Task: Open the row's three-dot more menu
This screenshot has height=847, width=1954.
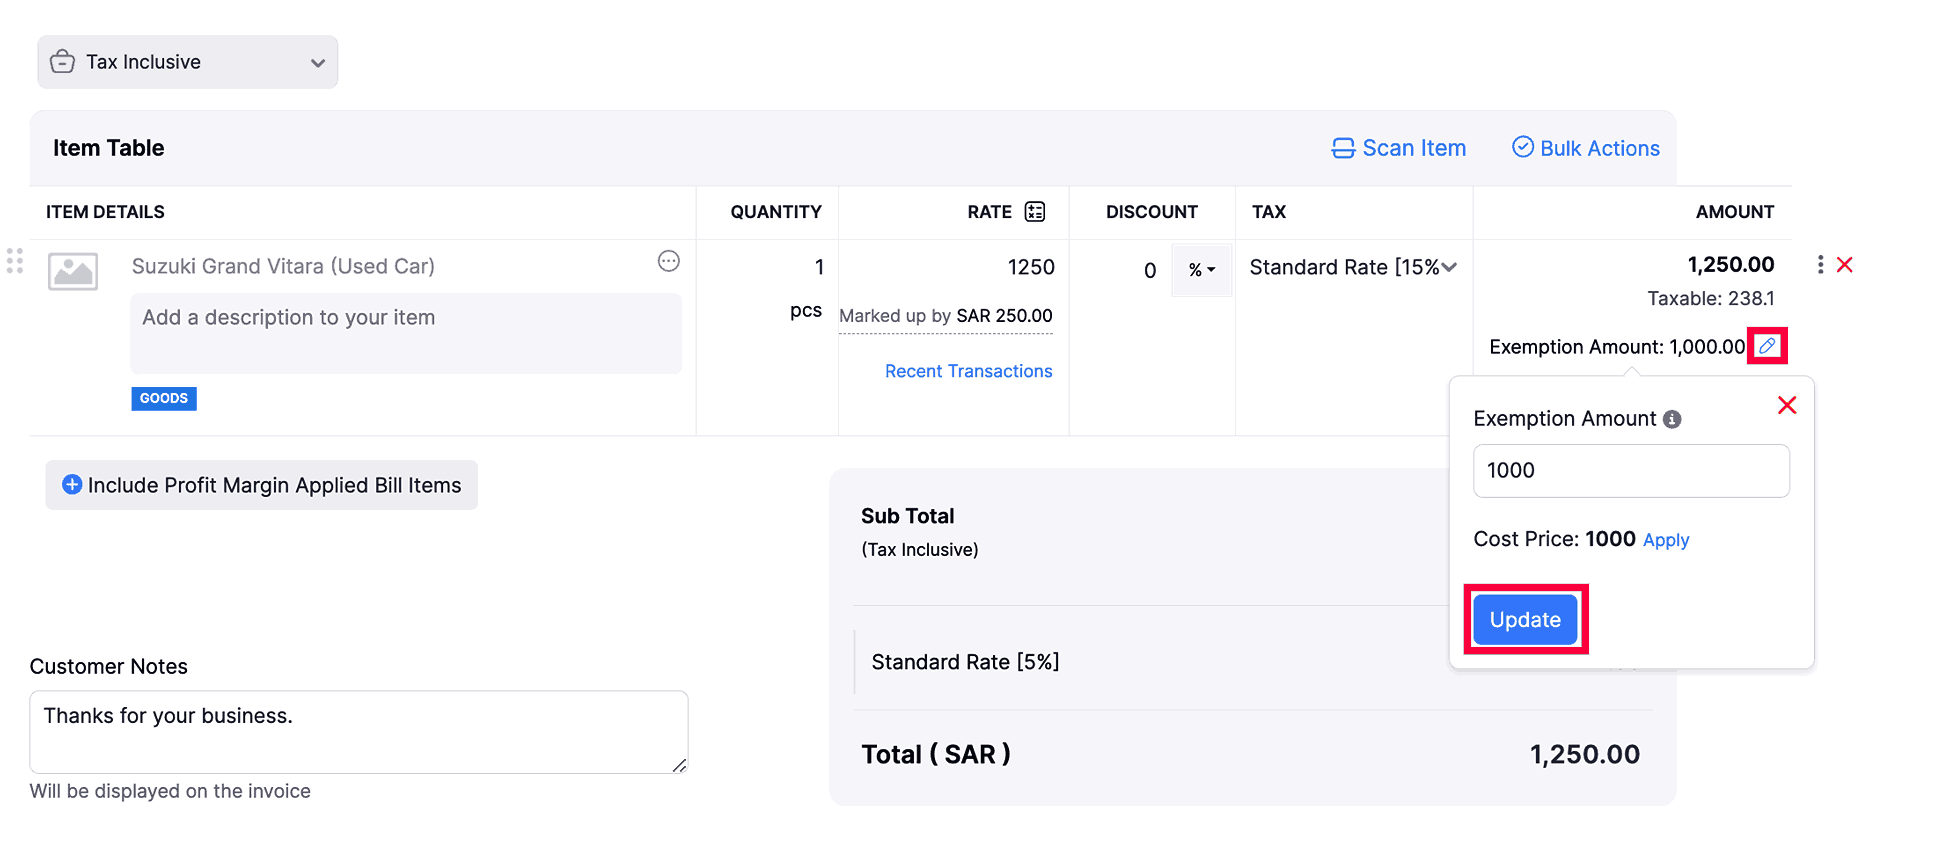Action: pyautogui.click(x=1820, y=265)
